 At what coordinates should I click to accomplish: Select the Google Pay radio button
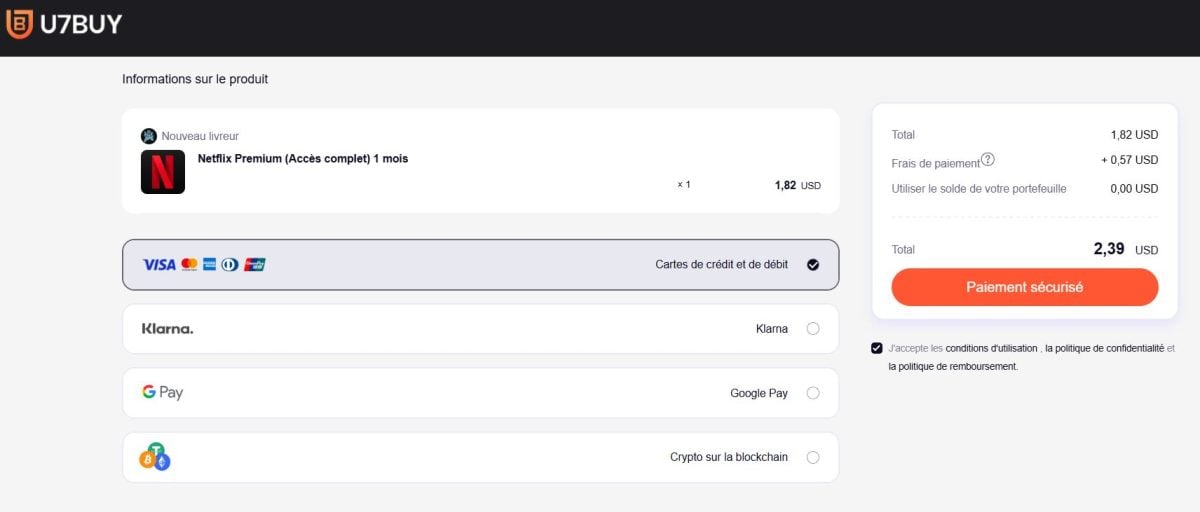[x=813, y=393]
